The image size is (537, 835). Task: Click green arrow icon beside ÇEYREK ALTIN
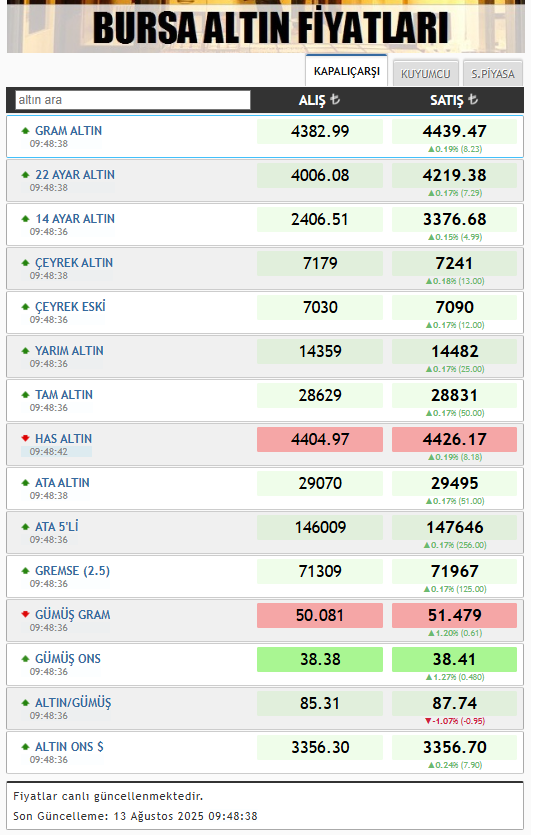pos(25,263)
